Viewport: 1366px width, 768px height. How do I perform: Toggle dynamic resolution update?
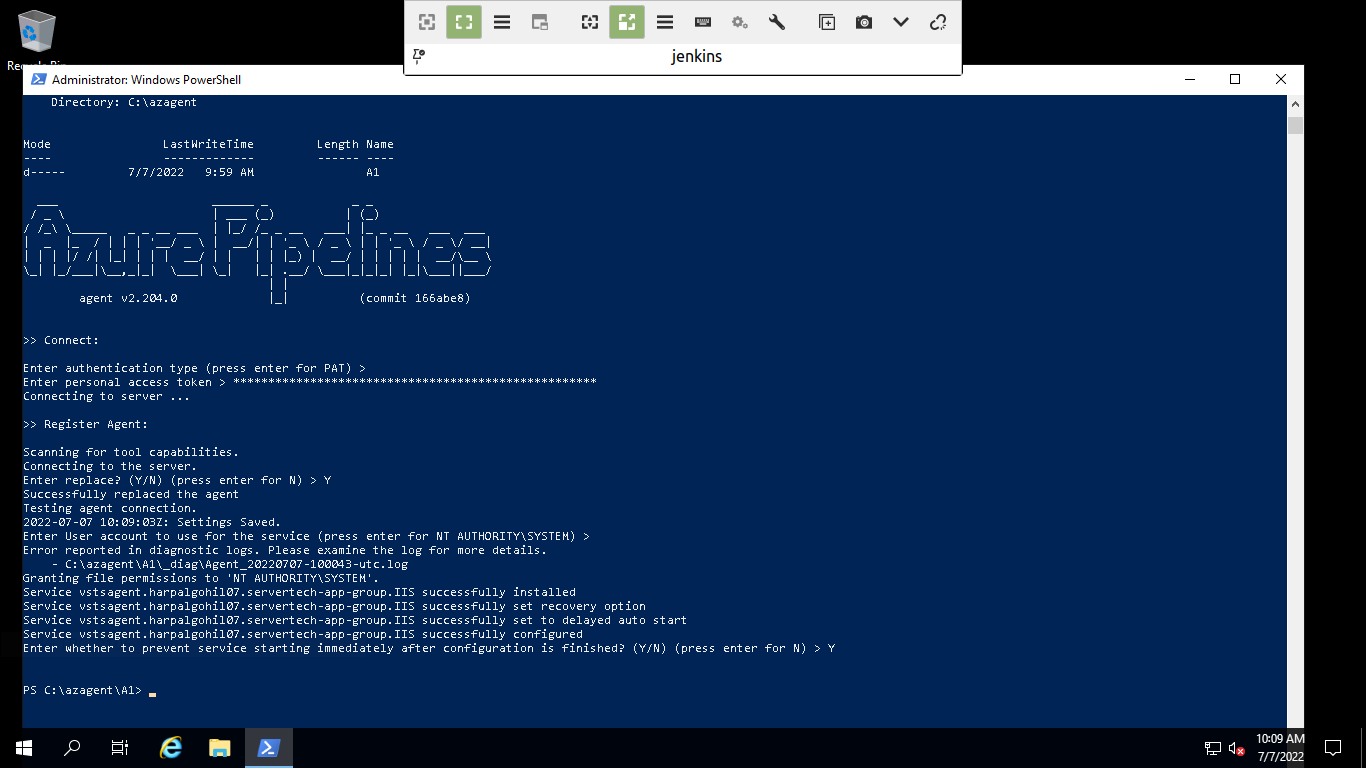click(x=590, y=22)
